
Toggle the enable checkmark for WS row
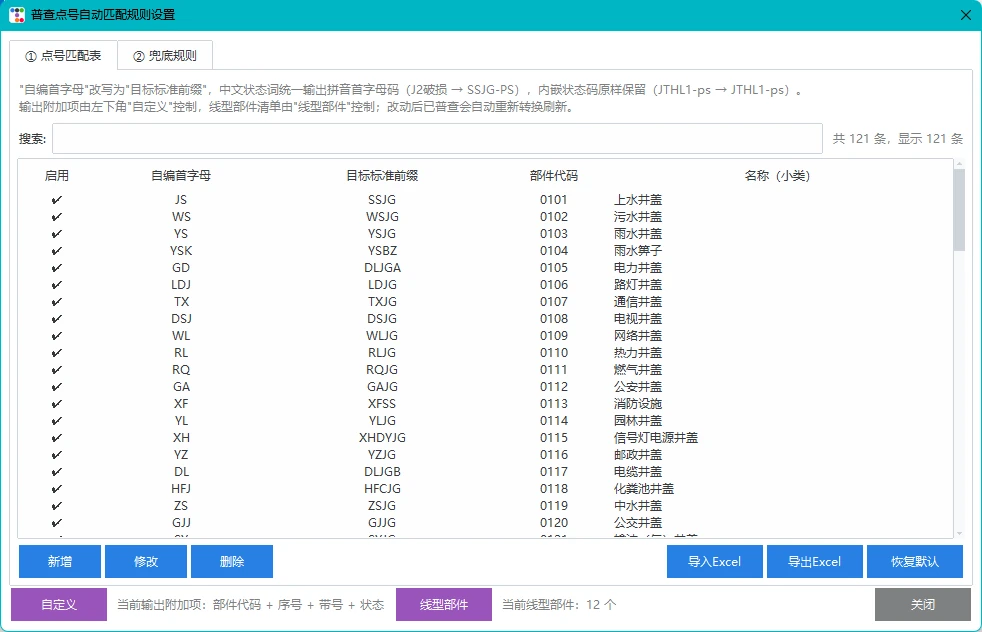(56, 217)
